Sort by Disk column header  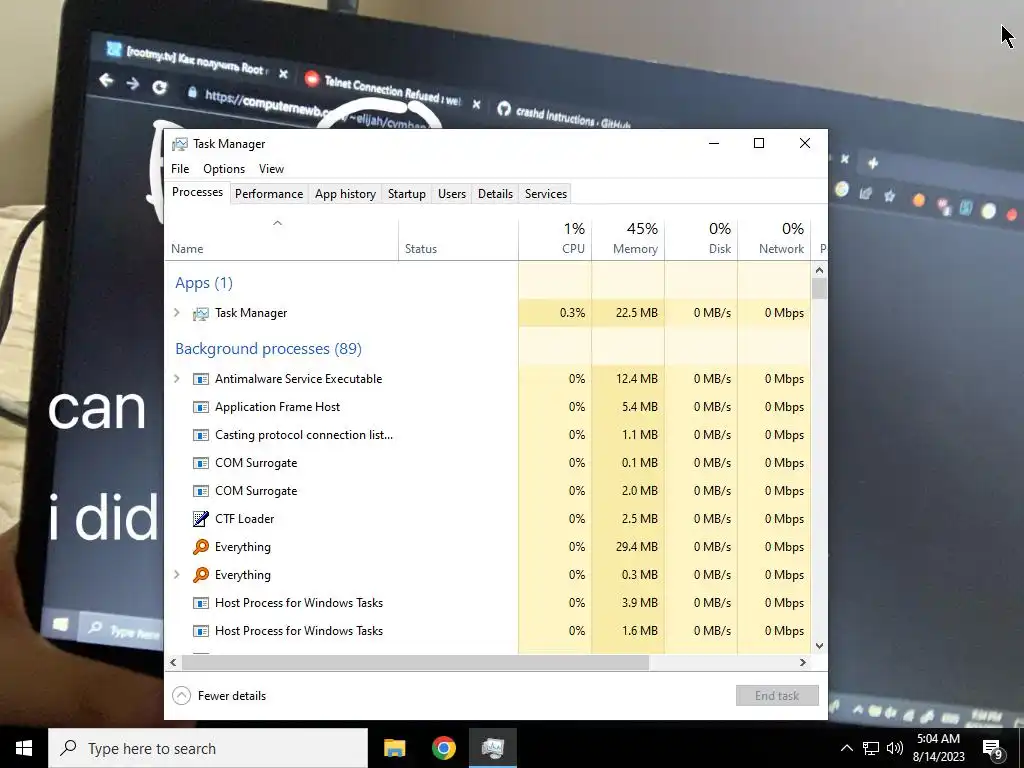click(x=701, y=240)
